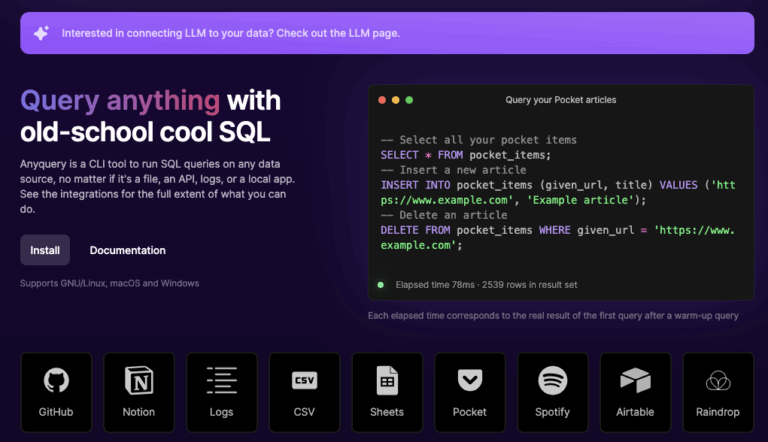Click the INSERT INTO pocket_items statement
768x442 pixels.
click(x=558, y=193)
